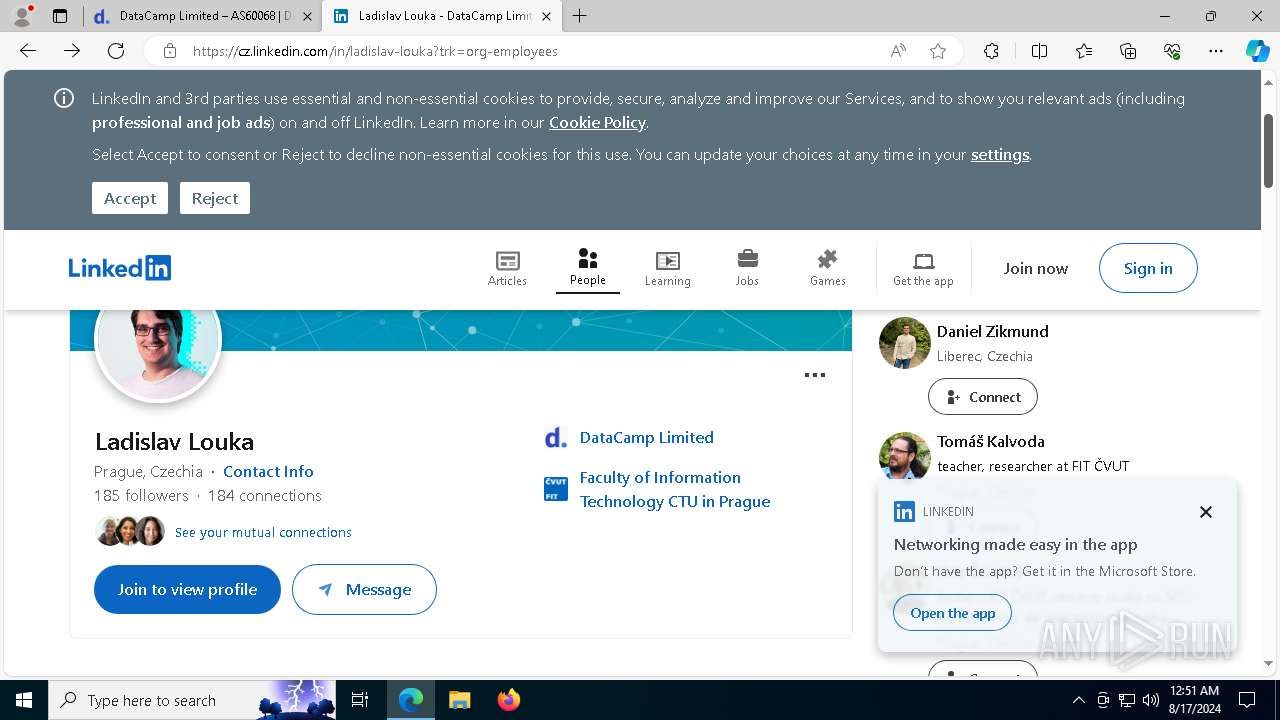Connect with Daniel Zikmund
Screen dimensions: 1280x720
[983, 397]
